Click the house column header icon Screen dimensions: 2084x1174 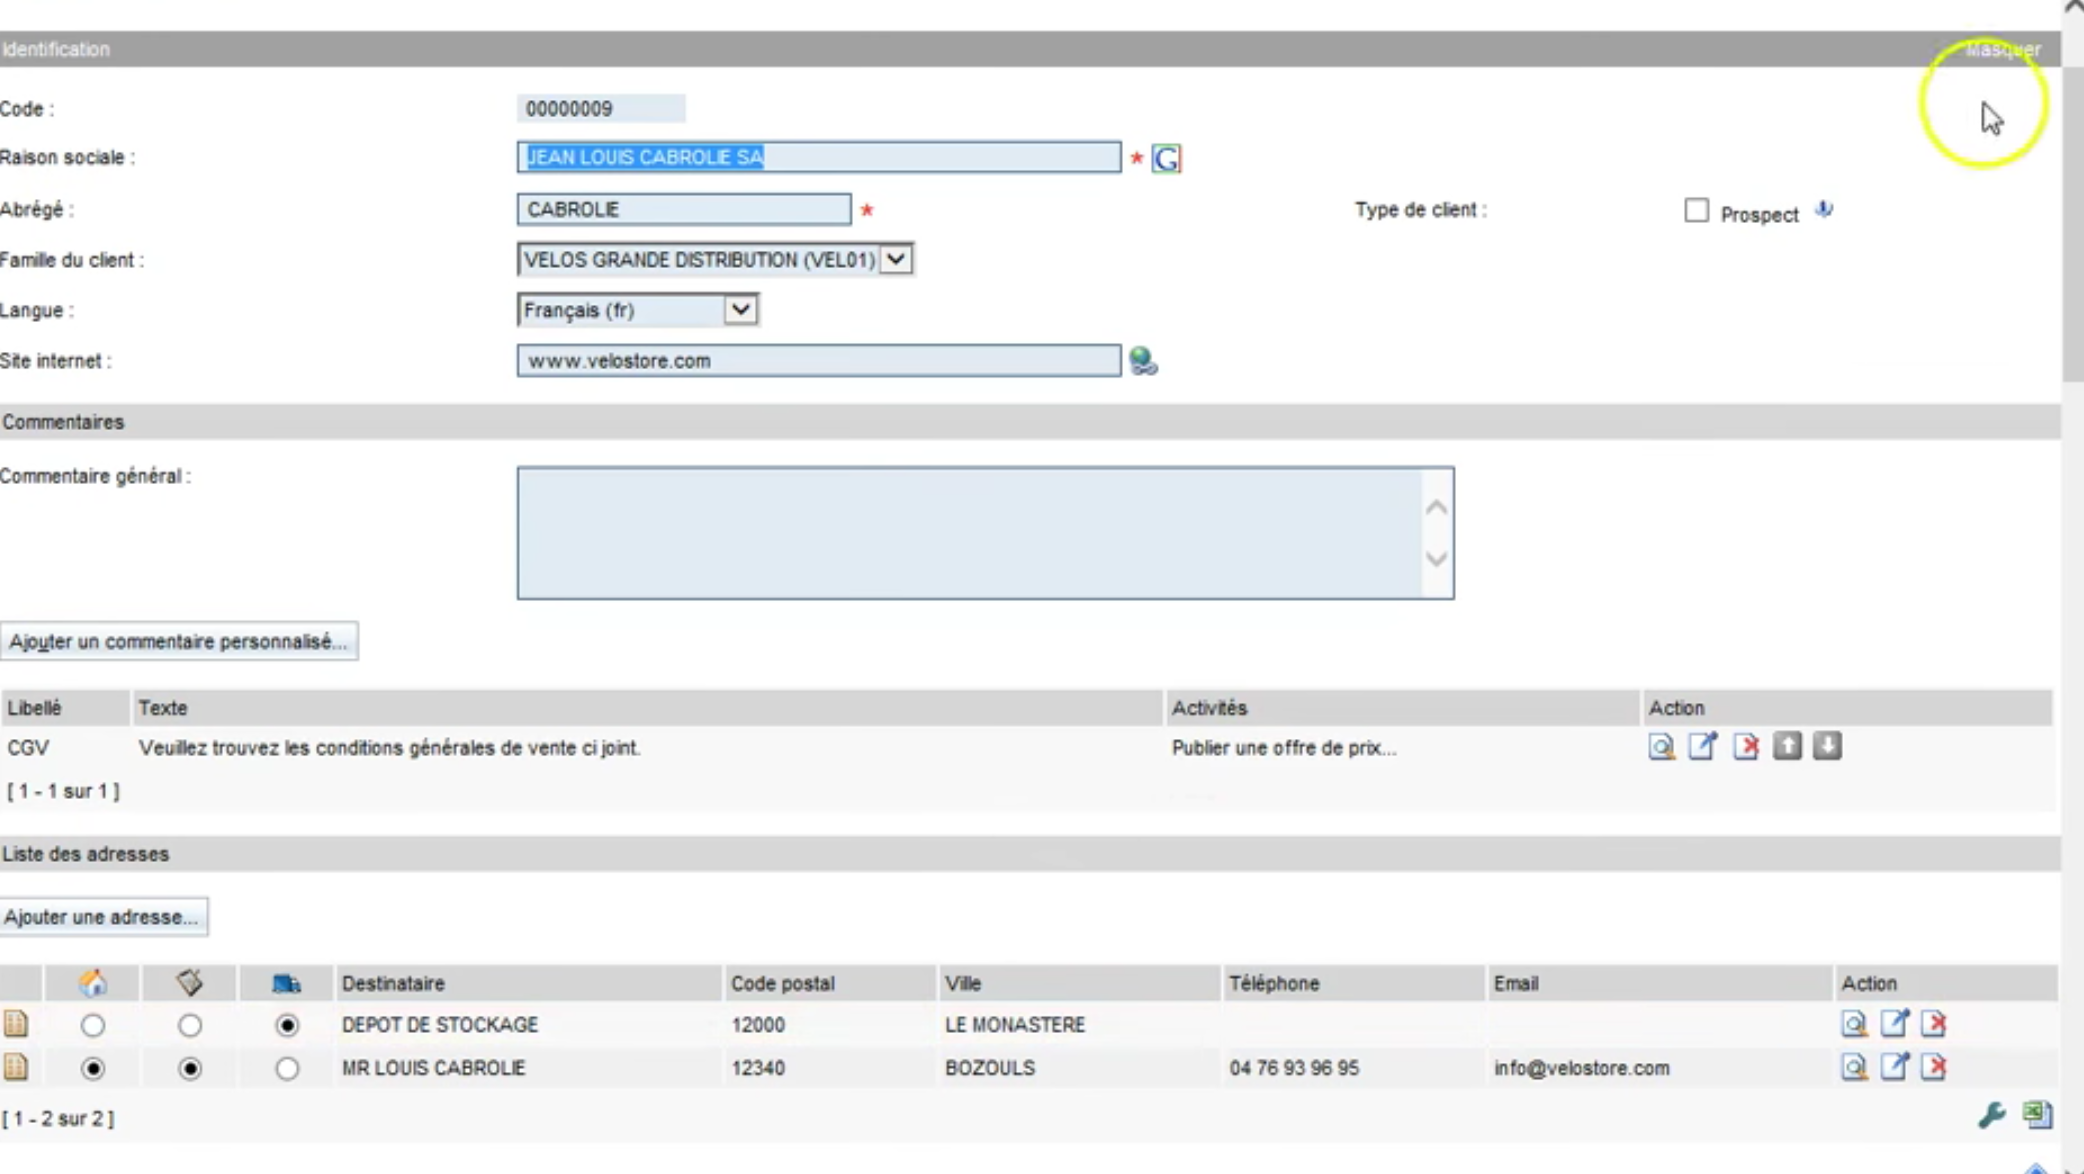(x=92, y=983)
